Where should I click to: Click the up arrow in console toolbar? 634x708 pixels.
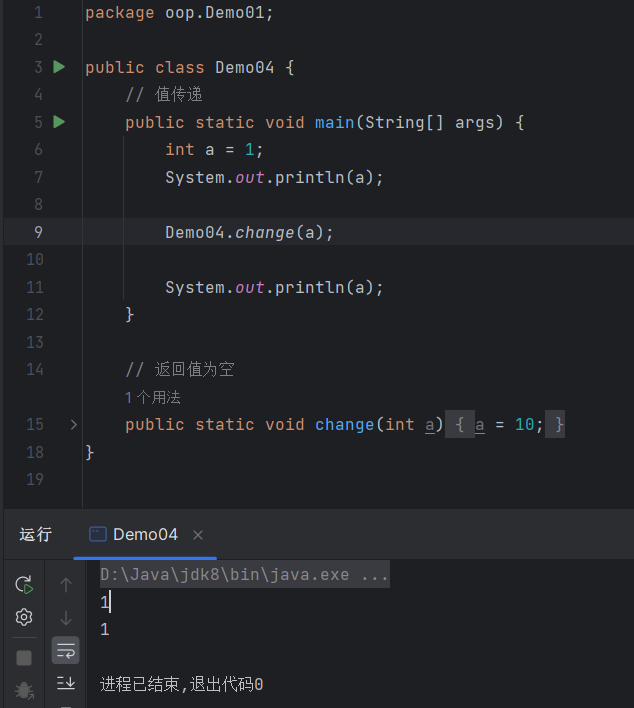coord(66,585)
